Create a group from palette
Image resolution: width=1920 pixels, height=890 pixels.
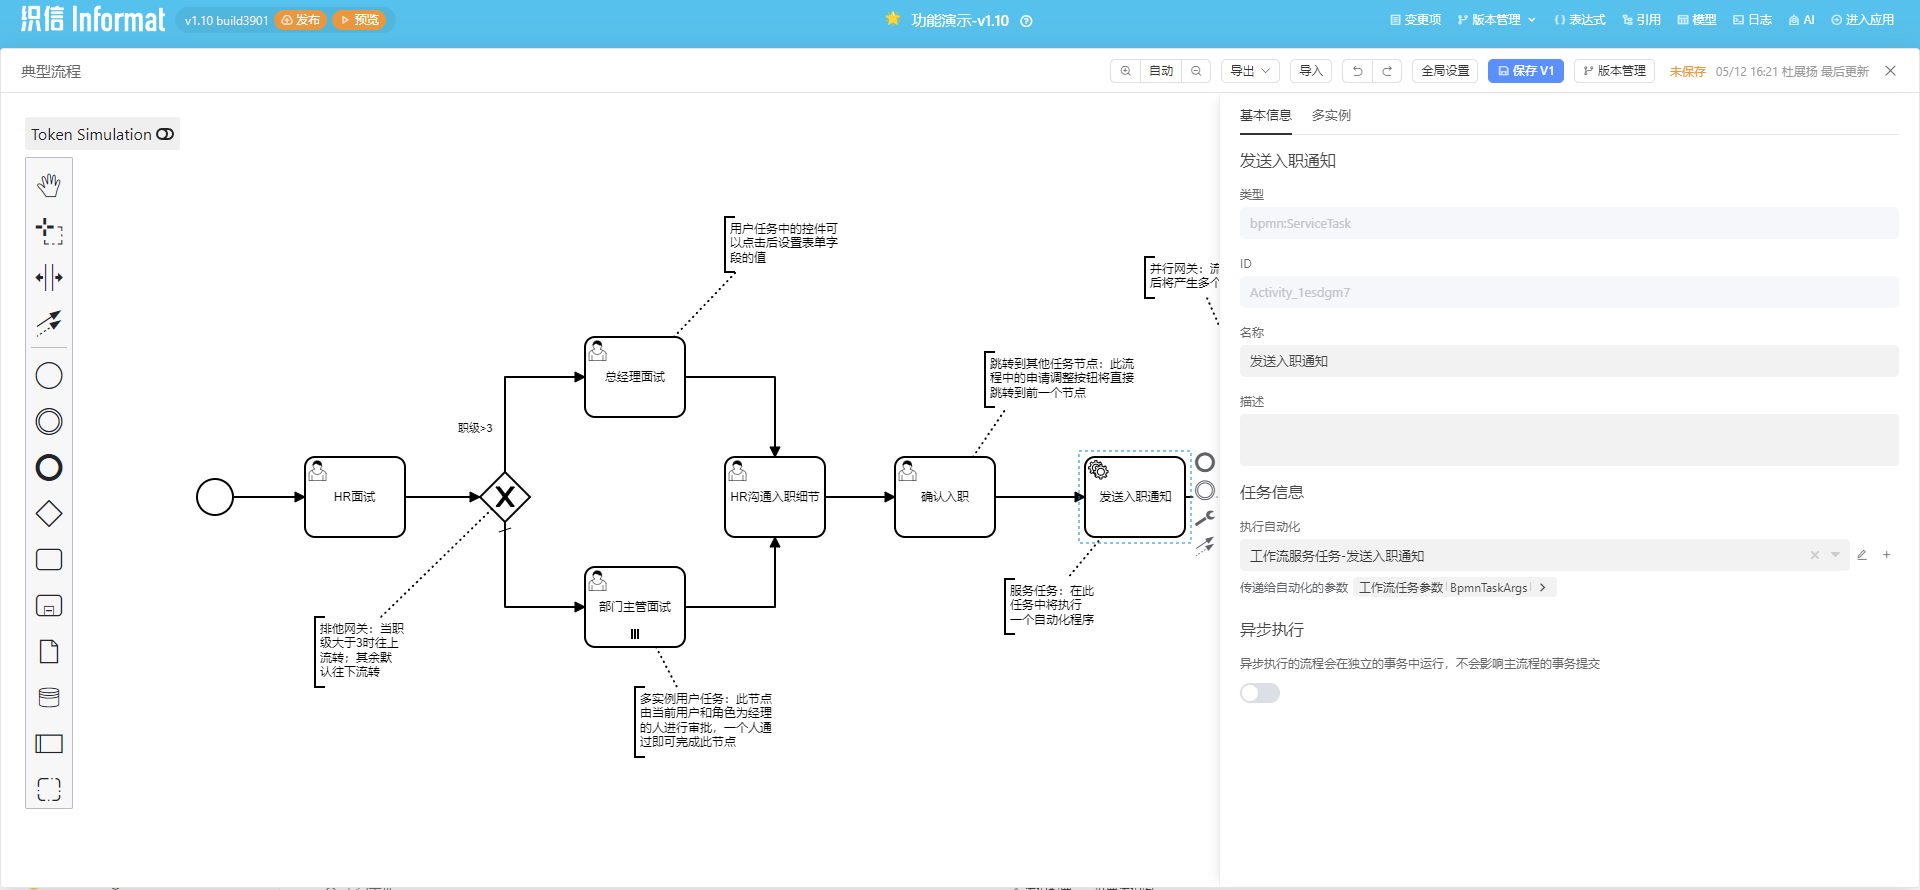click(49, 789)
